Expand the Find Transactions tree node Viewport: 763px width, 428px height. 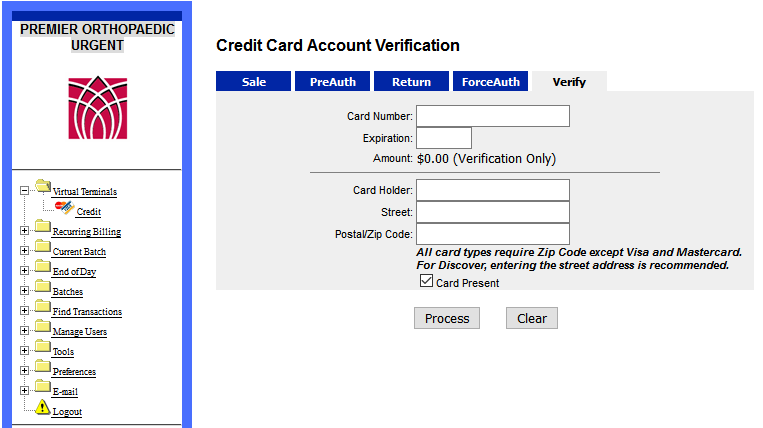pyautogui.click(x=24, y=310)
